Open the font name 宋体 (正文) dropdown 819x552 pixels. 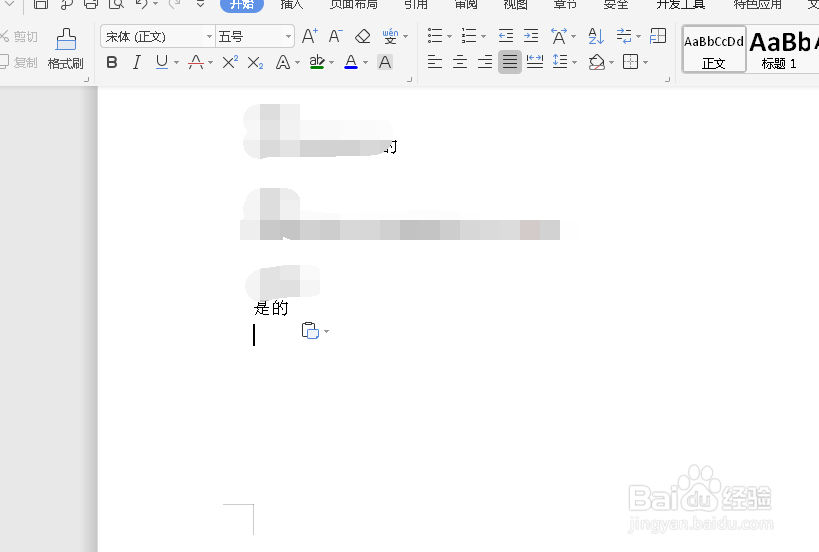tap(209, 37)
